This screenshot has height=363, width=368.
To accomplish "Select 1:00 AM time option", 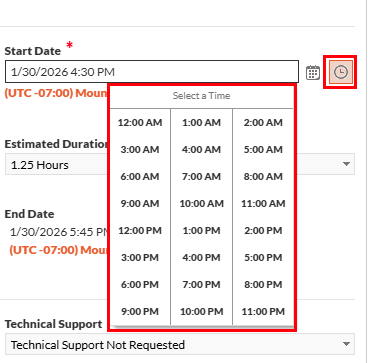I will click(x=201, y=123).
